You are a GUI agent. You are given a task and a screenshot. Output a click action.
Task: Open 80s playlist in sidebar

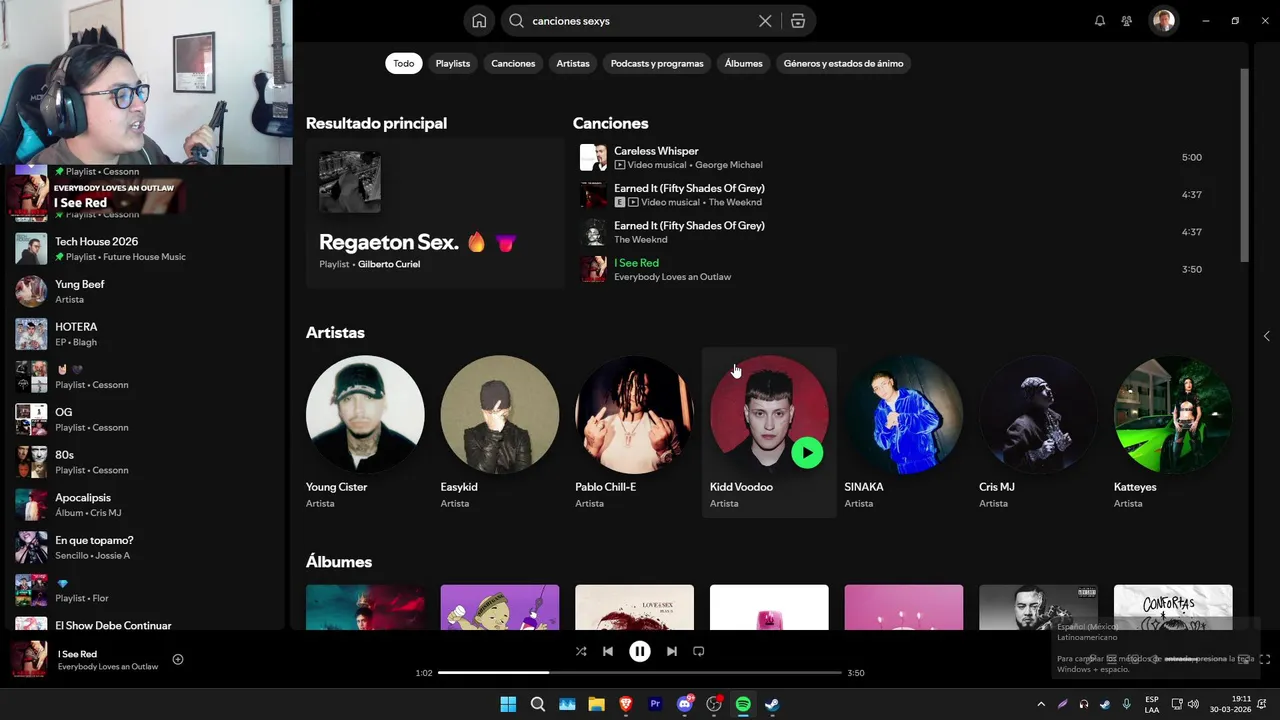click(145, 462)
